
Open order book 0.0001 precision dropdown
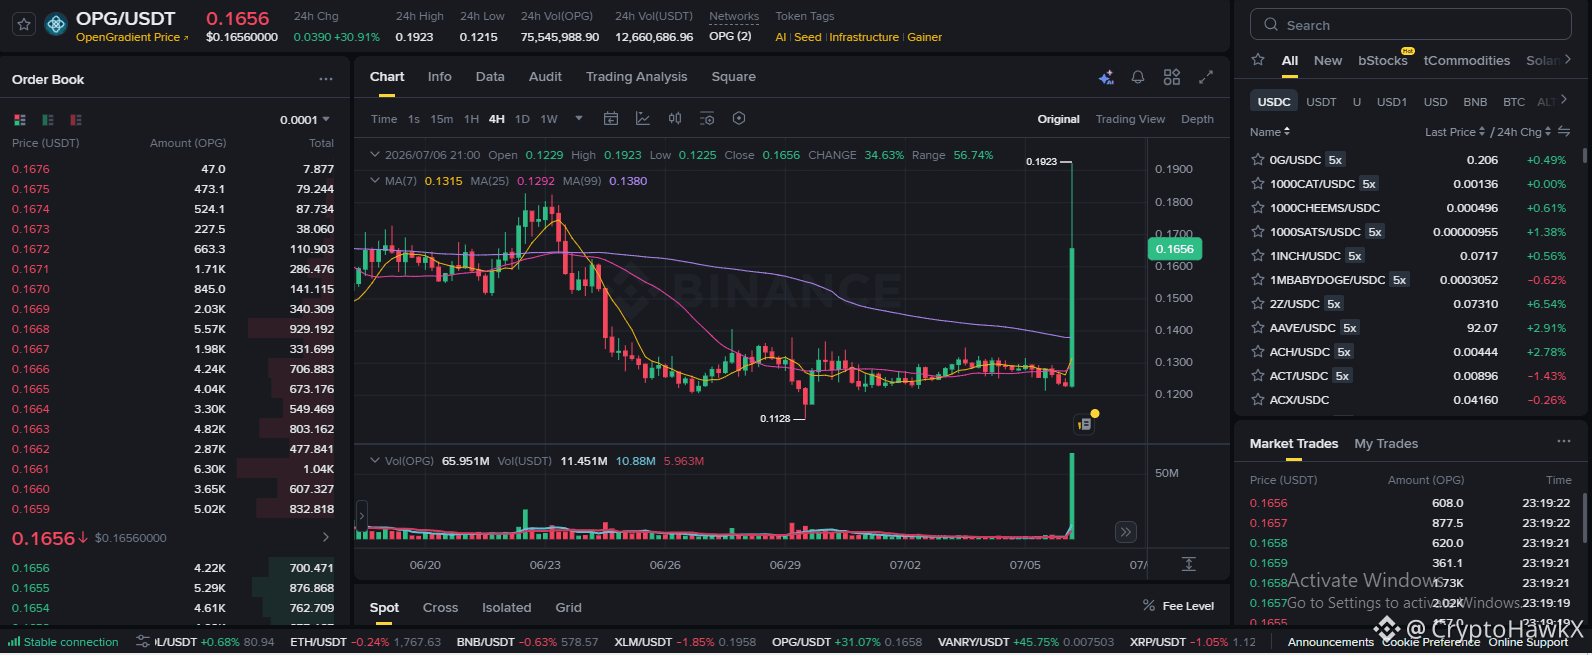[305, 120]
